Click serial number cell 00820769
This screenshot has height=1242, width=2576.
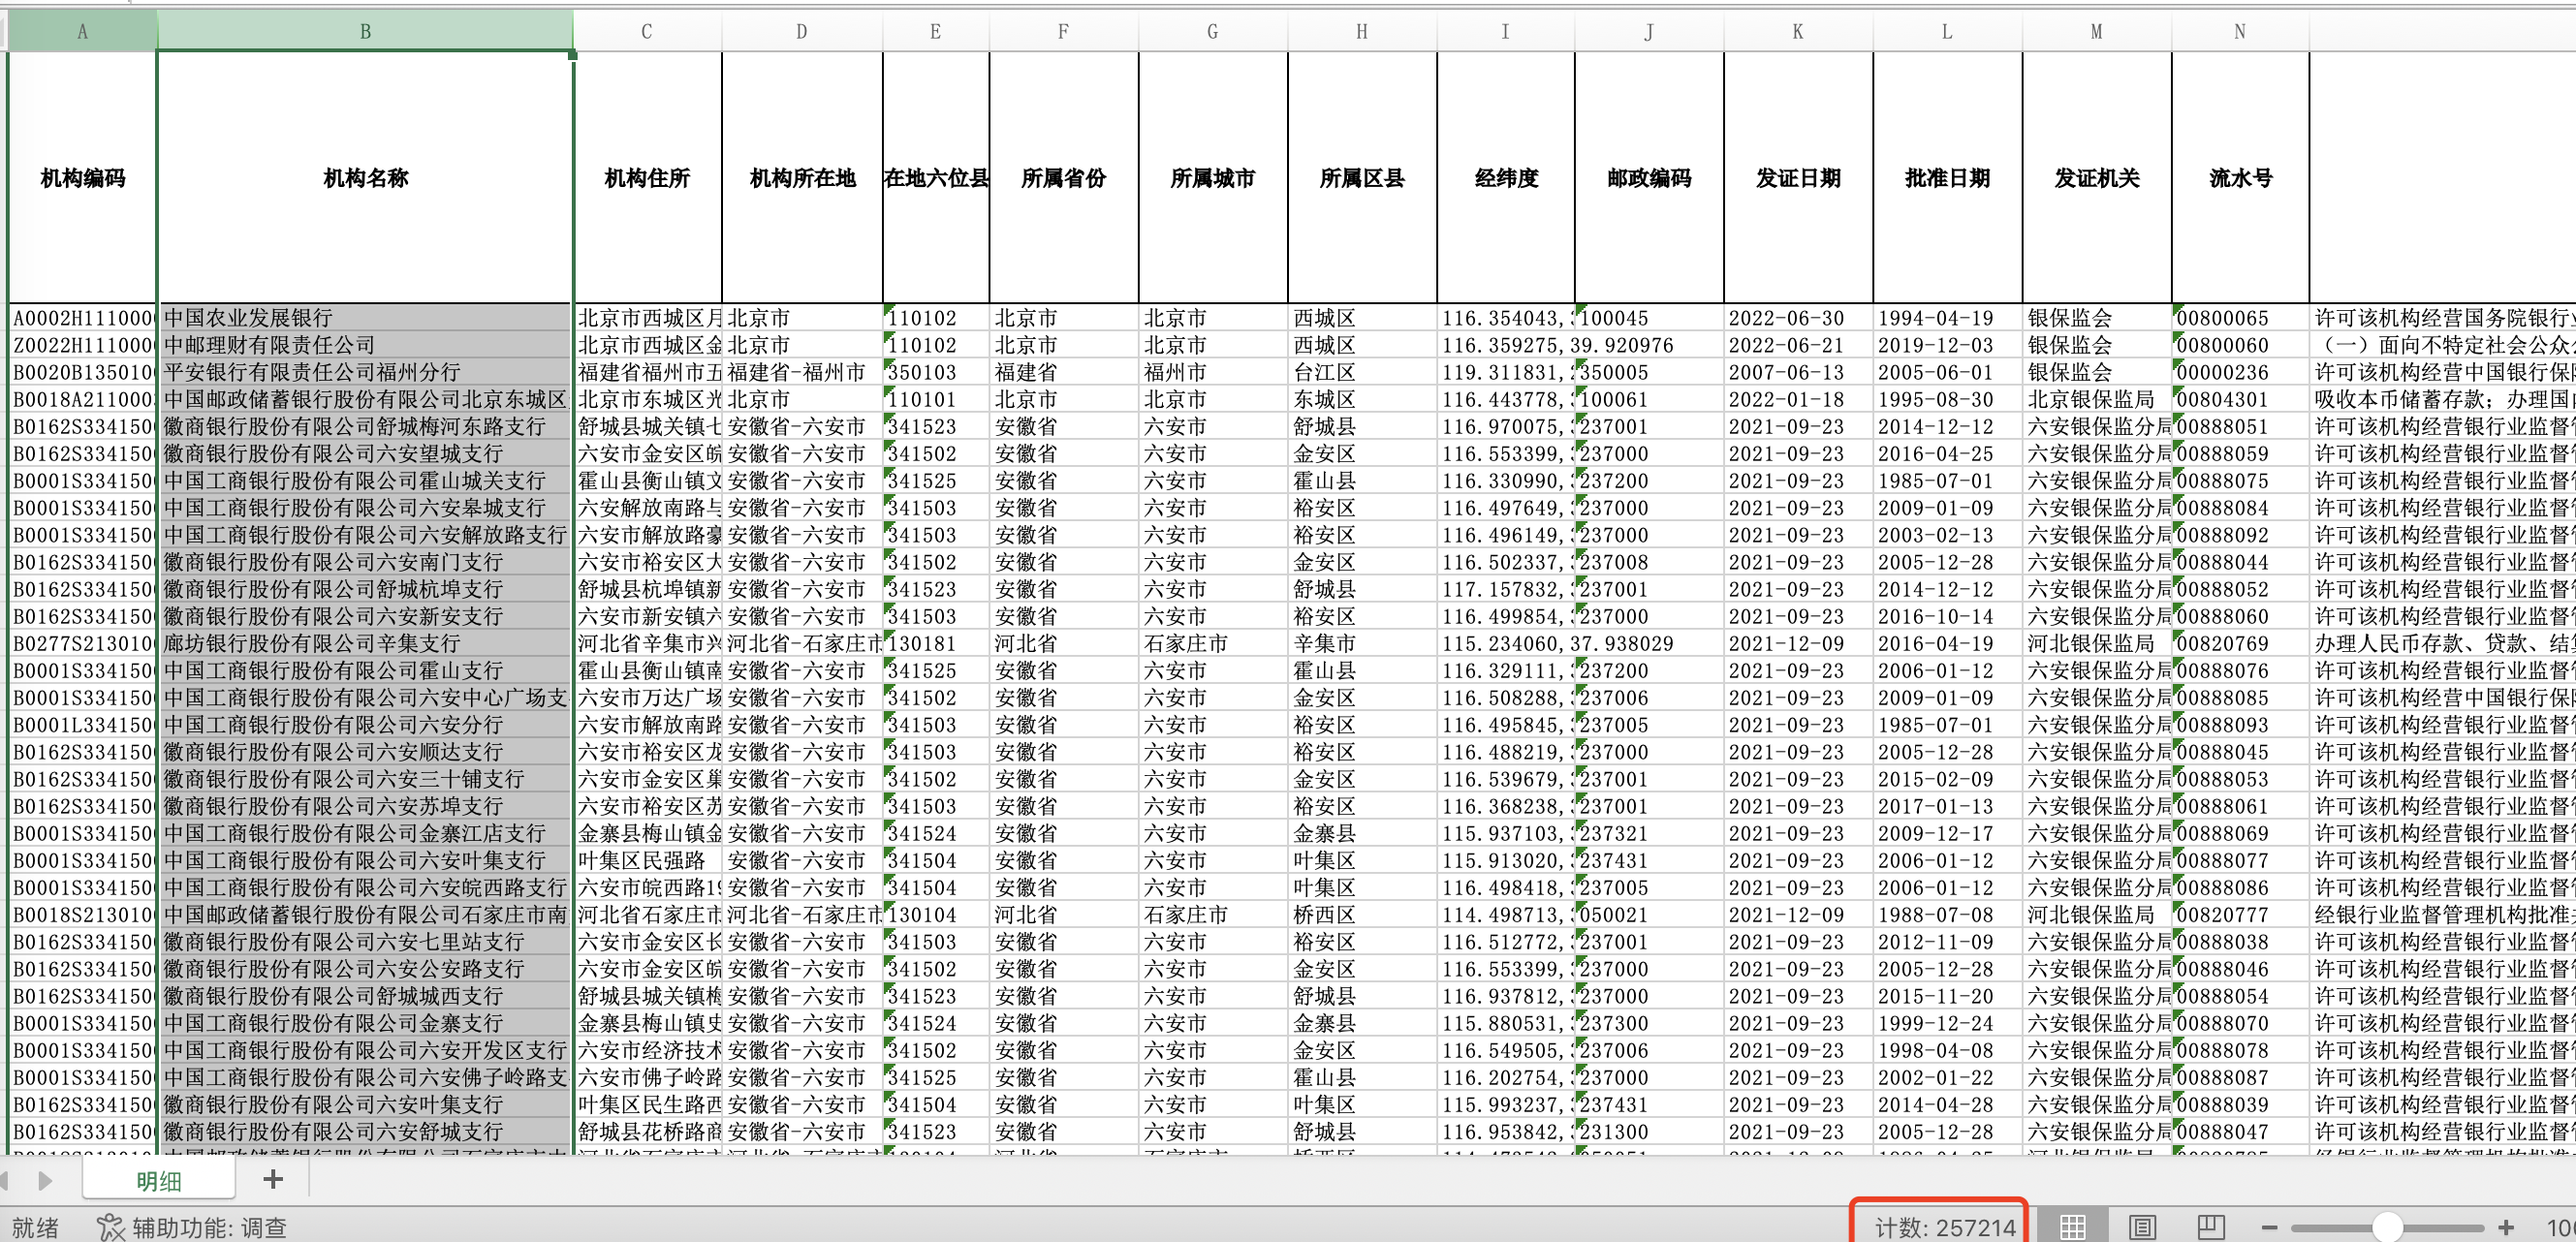click(2240, 643)
